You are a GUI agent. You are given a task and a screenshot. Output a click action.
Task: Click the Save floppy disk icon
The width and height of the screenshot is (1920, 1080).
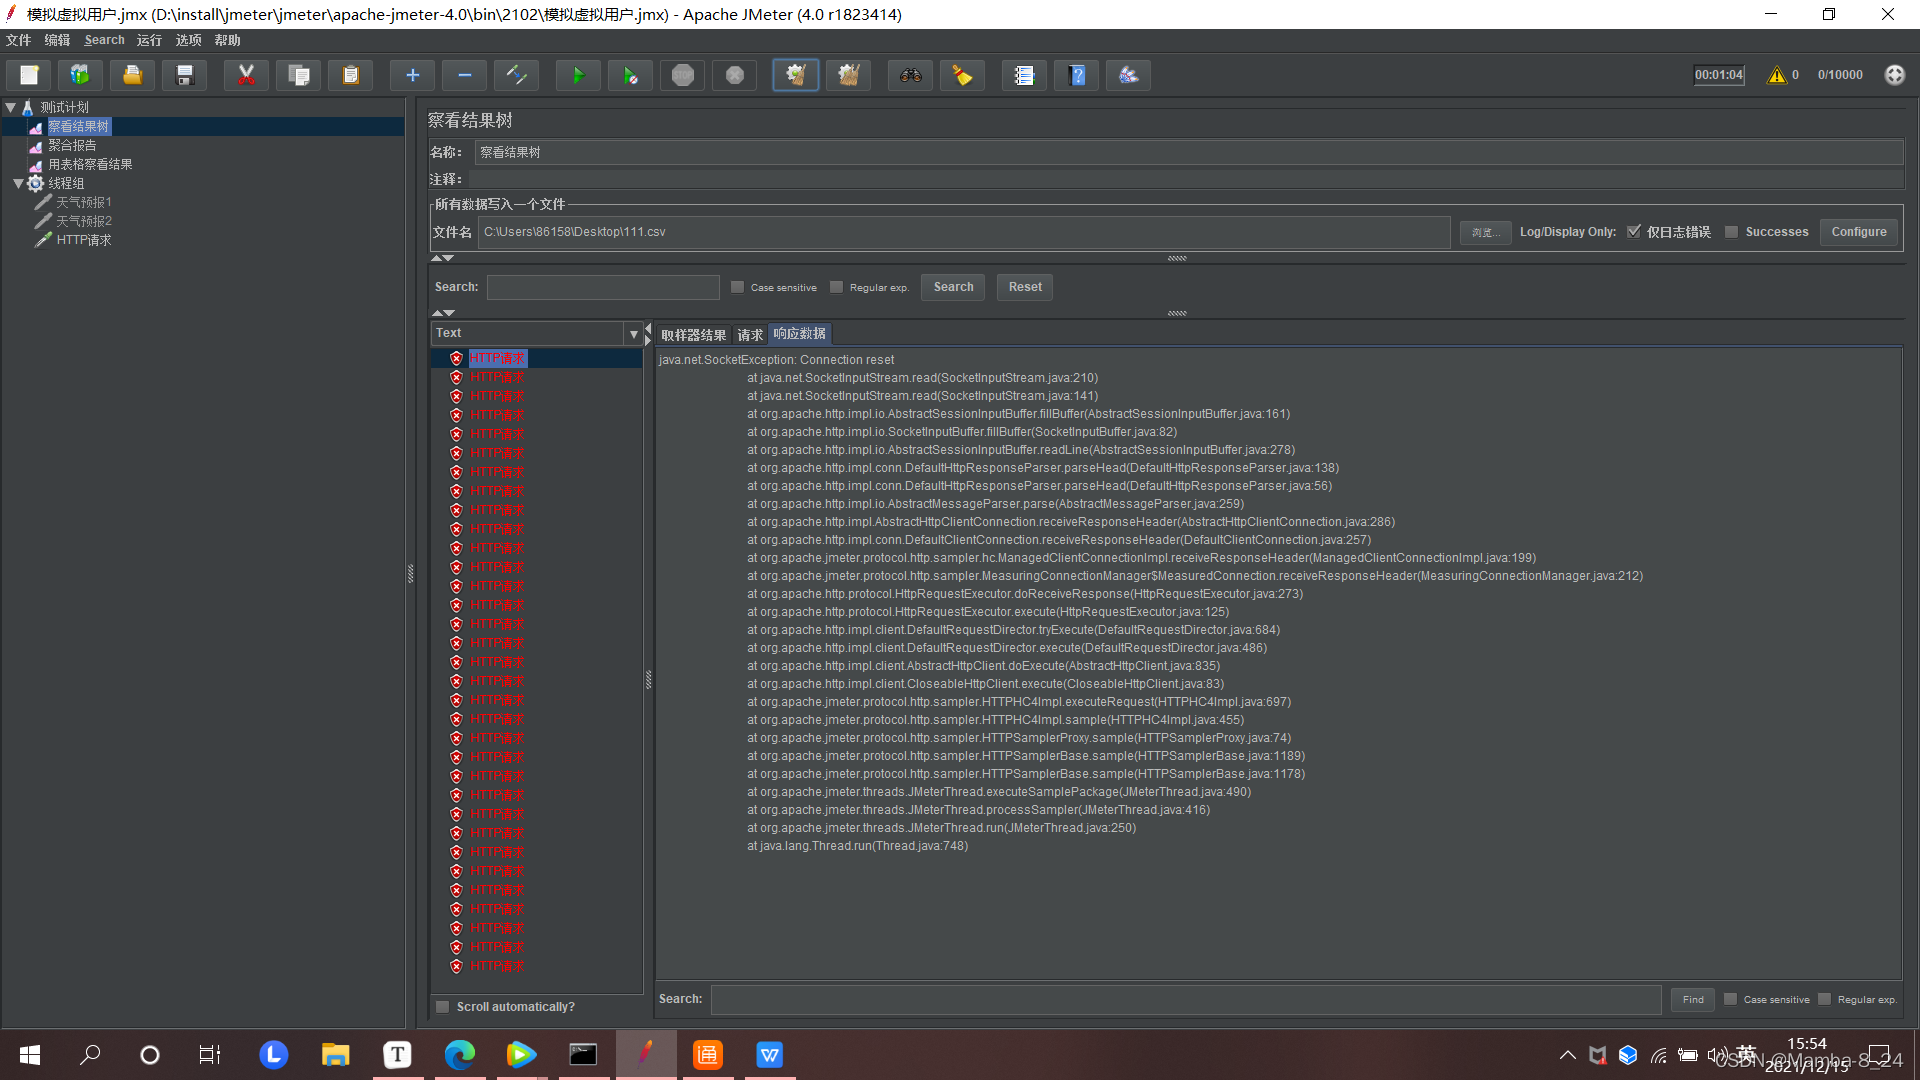point(185,75)
